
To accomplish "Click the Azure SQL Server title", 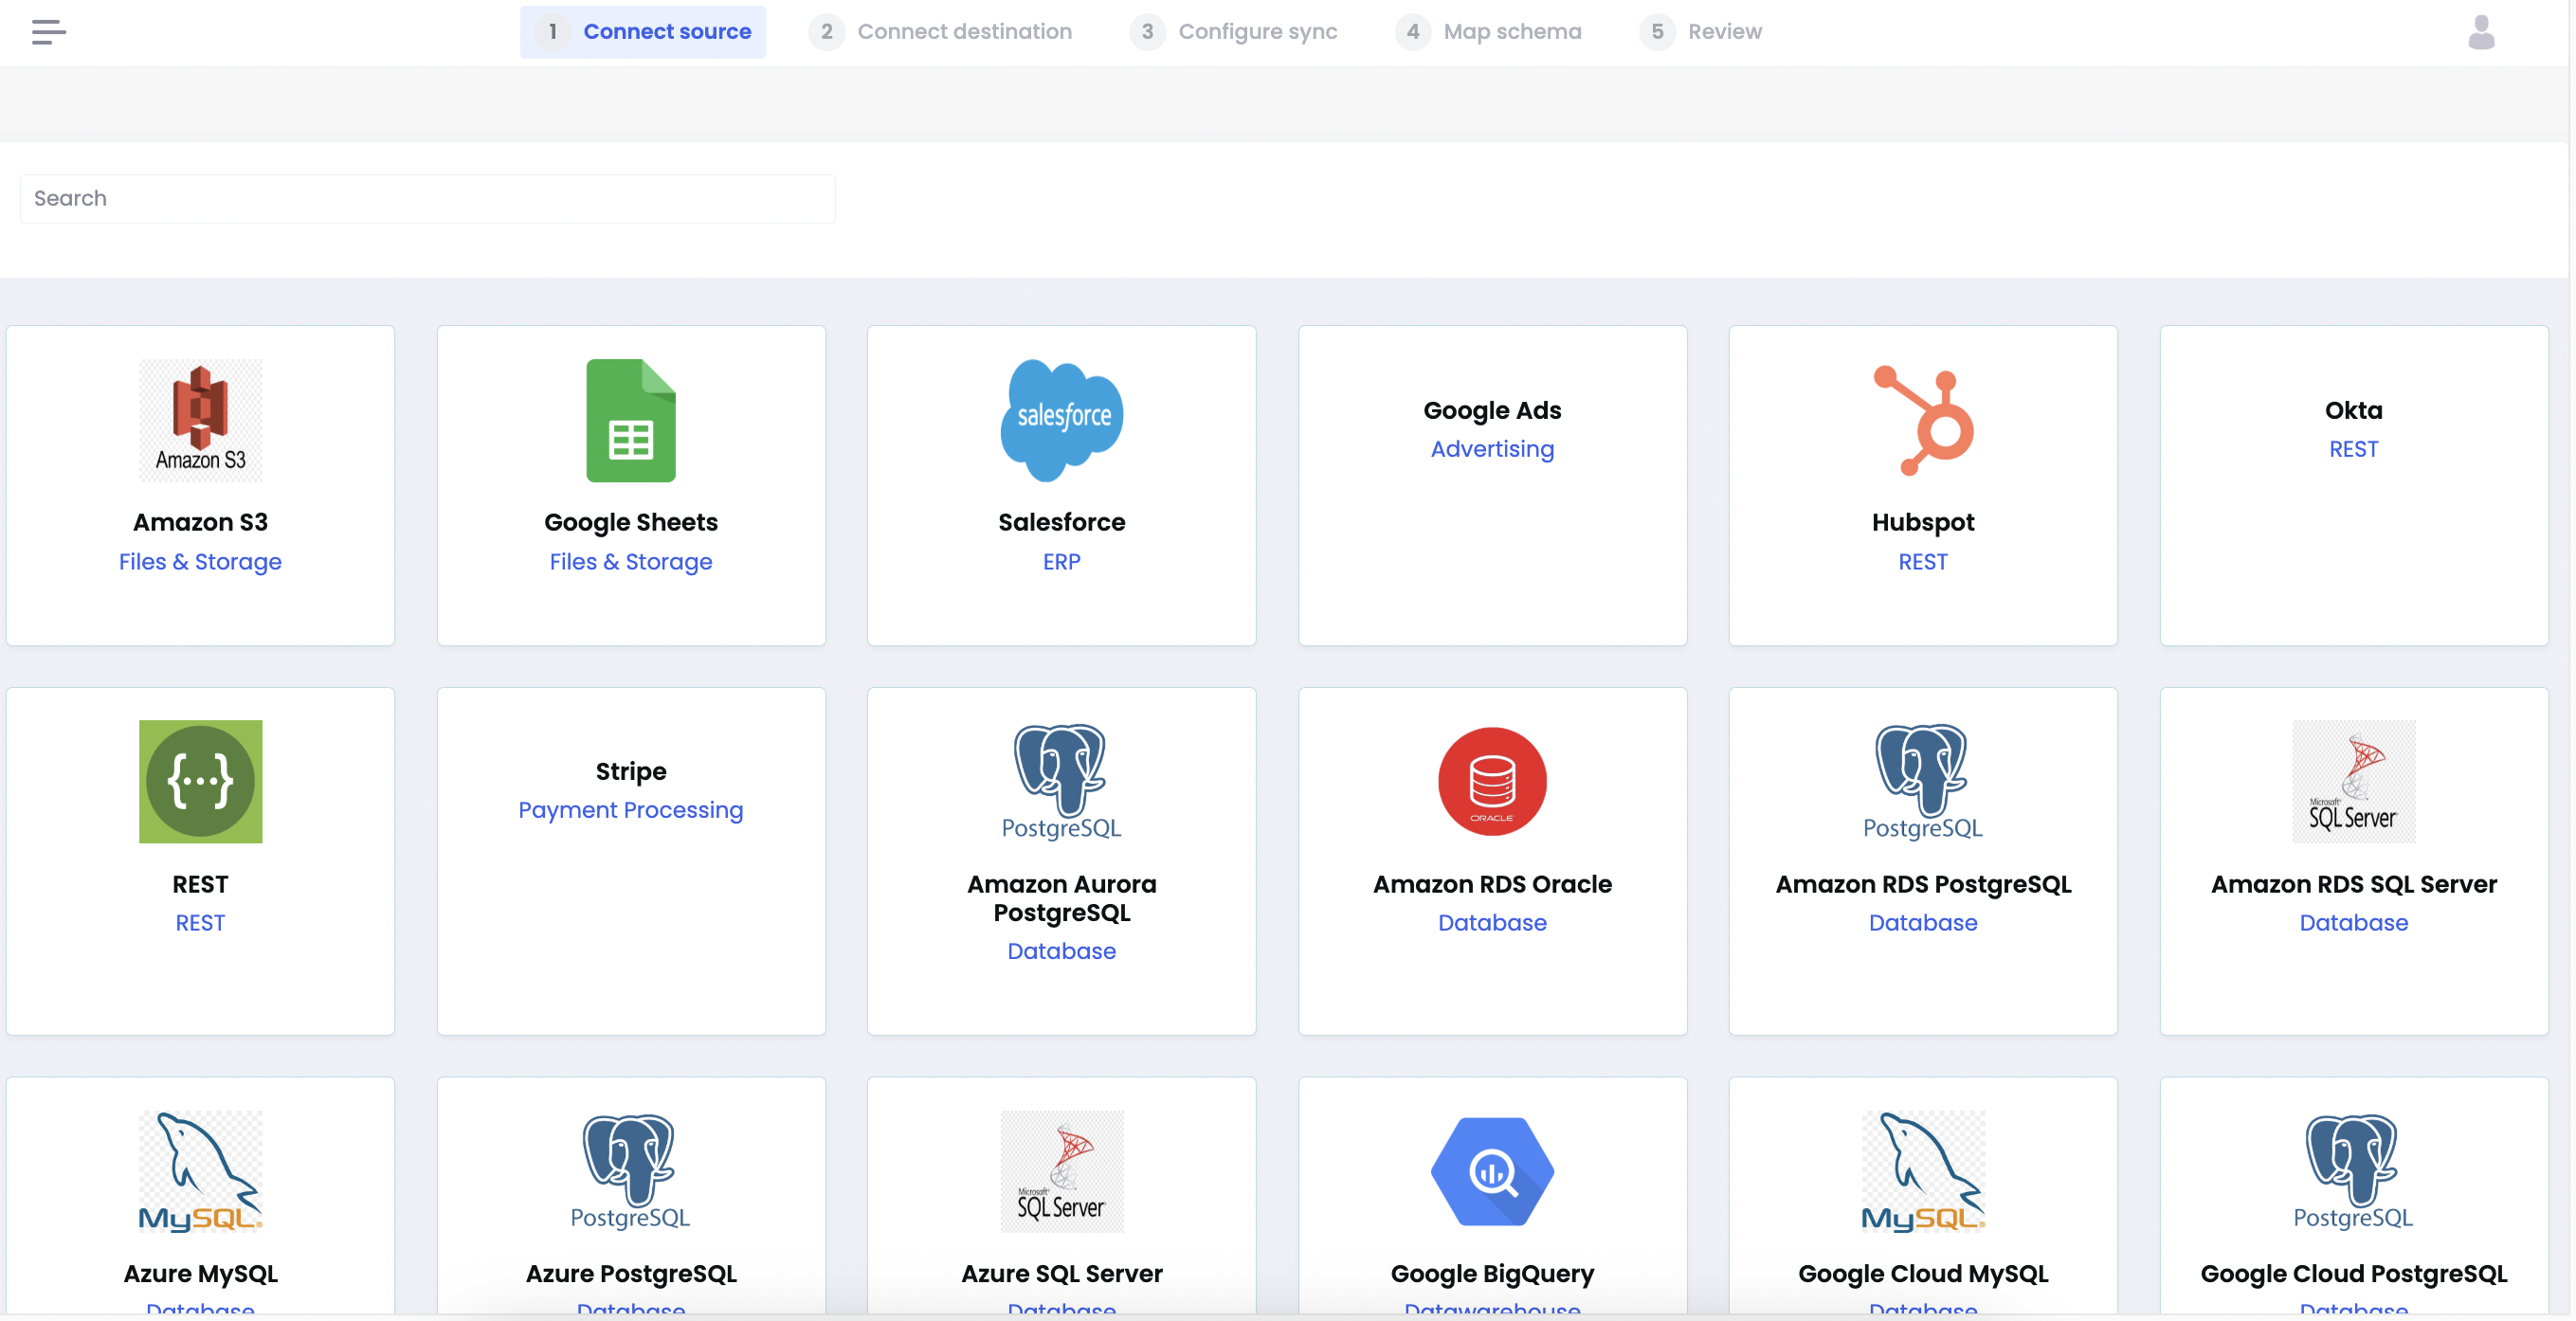I will tap(1062, 1273).
